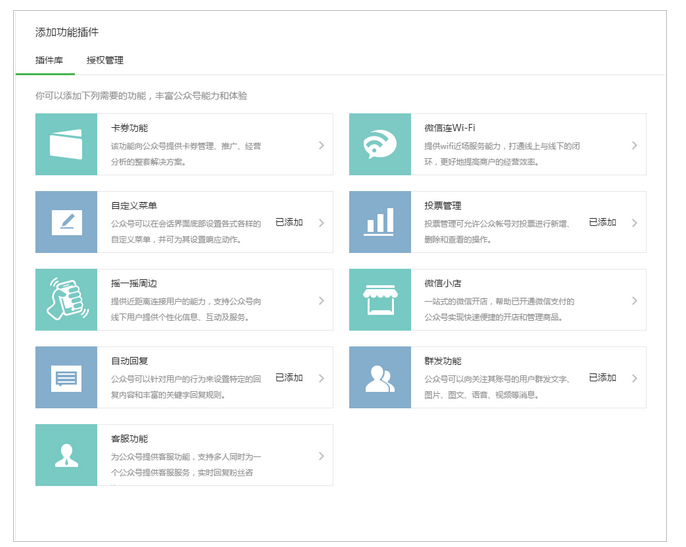686x547 pixels.
Task: Open the 客服功能 customer service agent icon
Action: [x=66, y=455]
